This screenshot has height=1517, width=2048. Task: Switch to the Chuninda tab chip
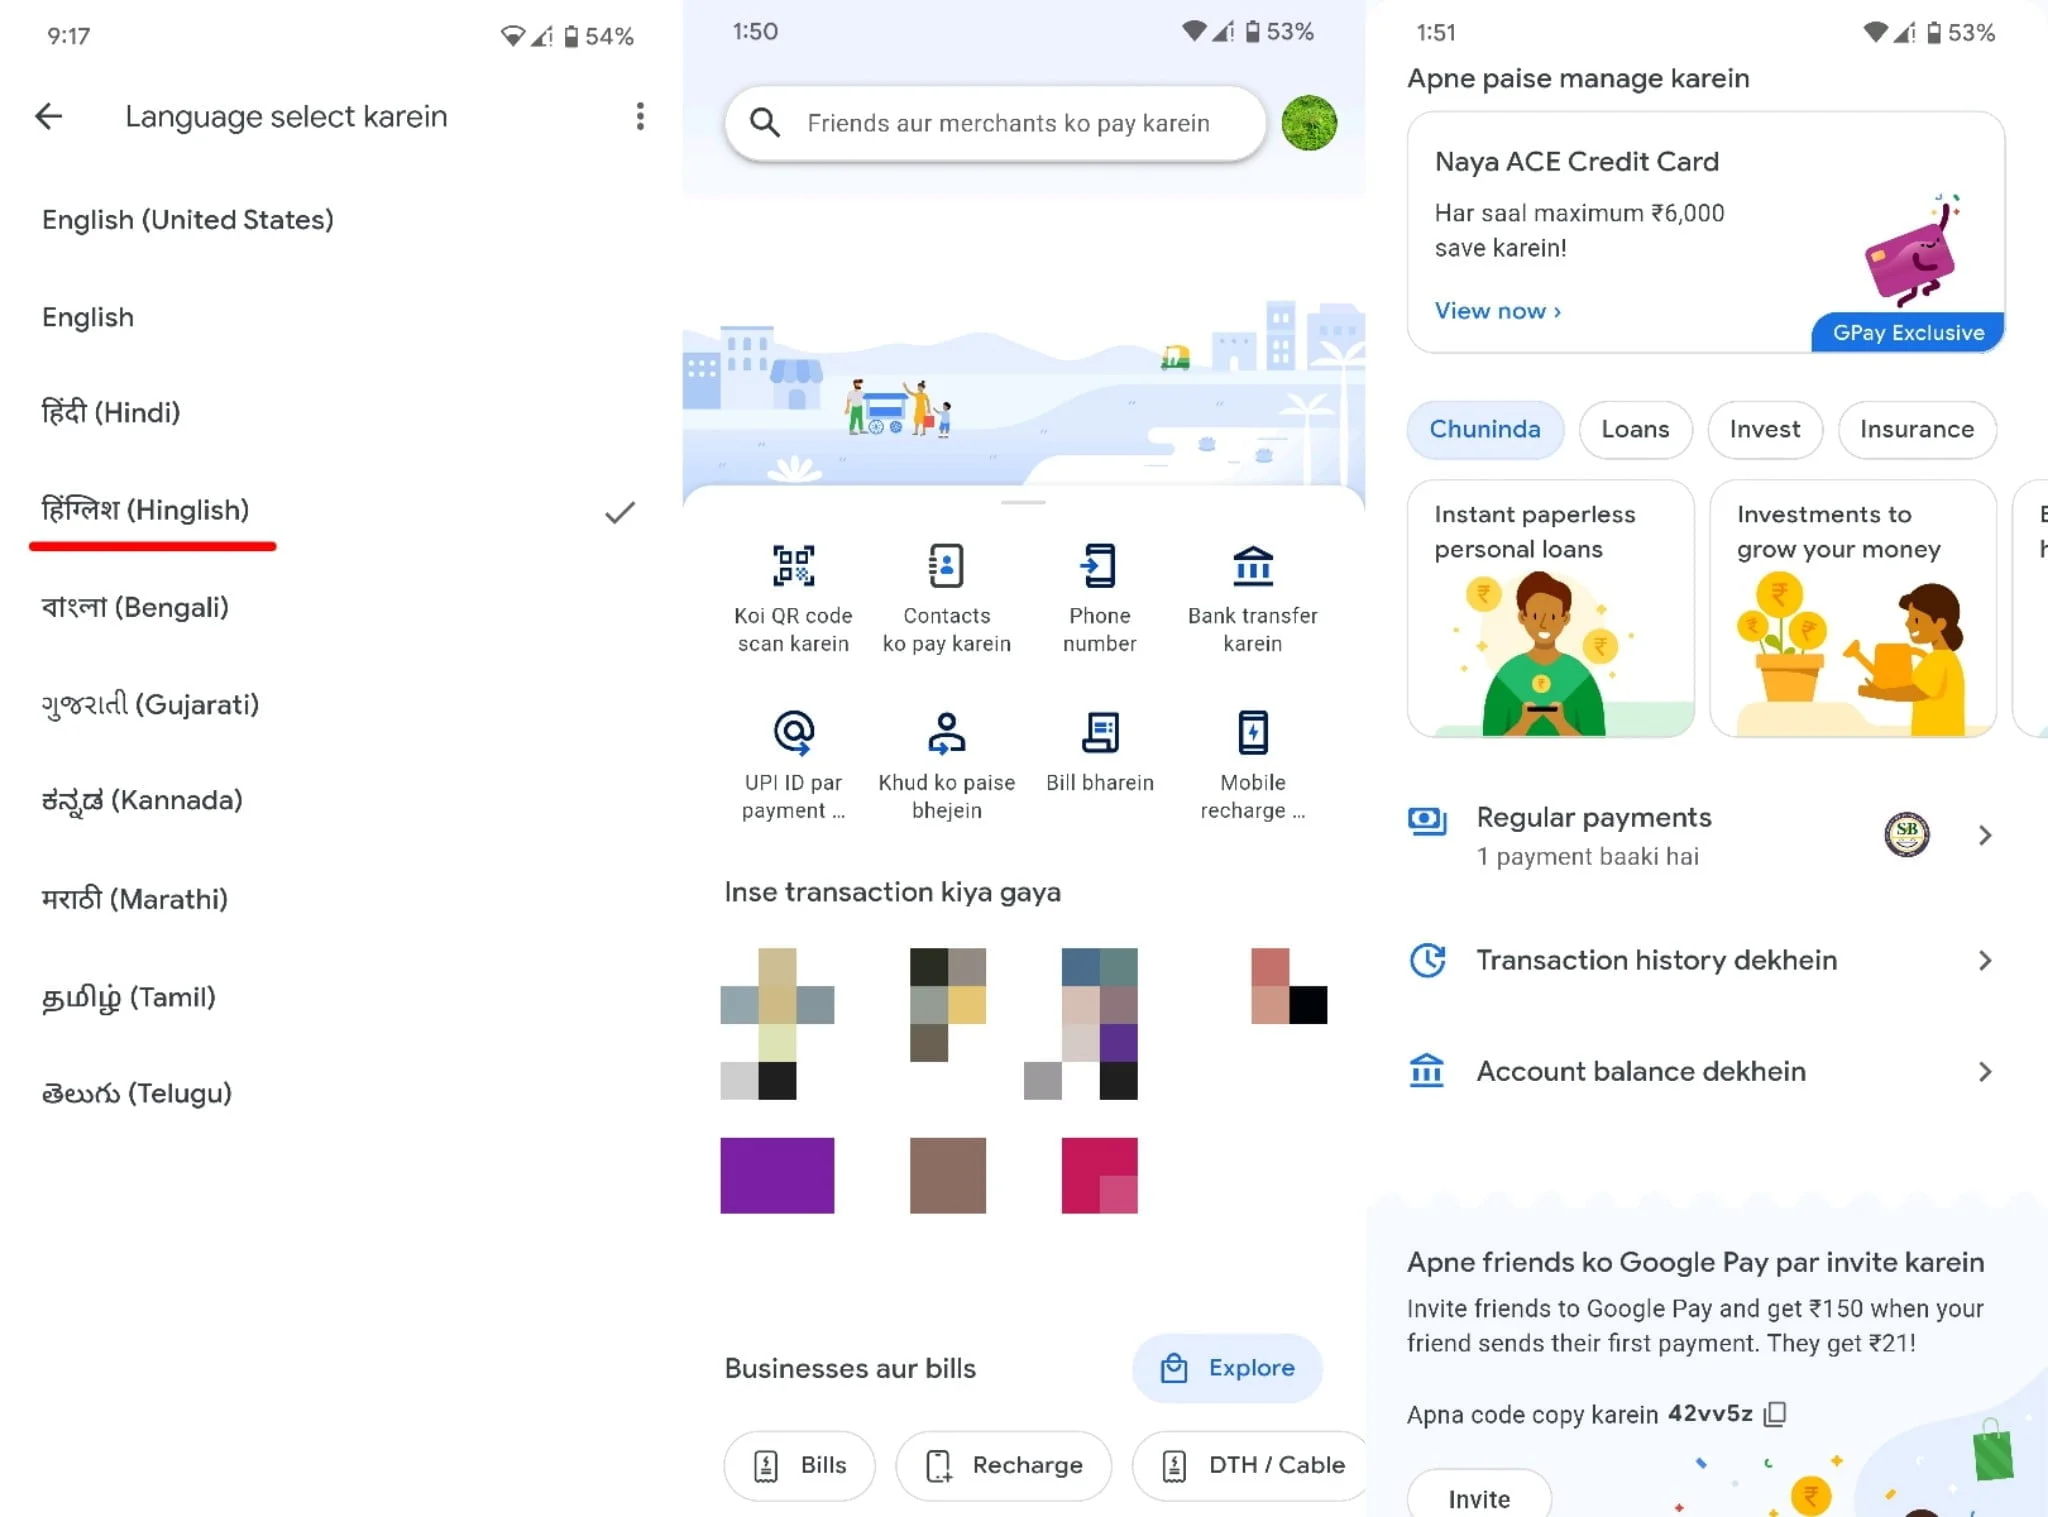[x=1485, y=429]
